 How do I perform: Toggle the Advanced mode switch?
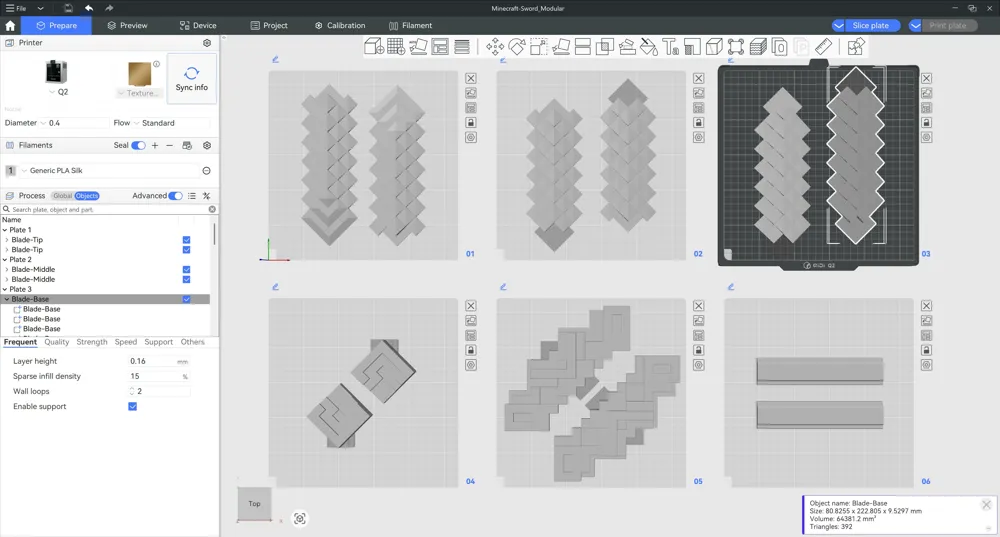click(x=175, y=196)
